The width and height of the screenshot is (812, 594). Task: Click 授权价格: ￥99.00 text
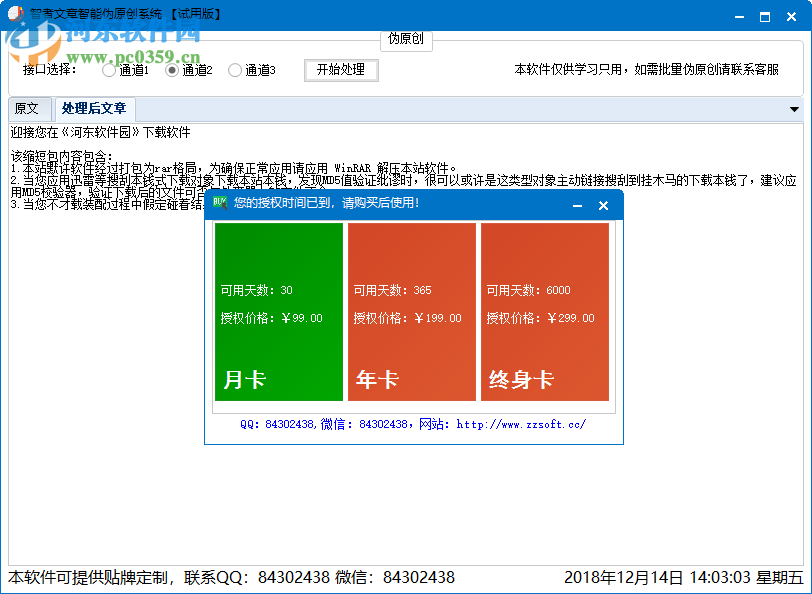pos(271,318)
